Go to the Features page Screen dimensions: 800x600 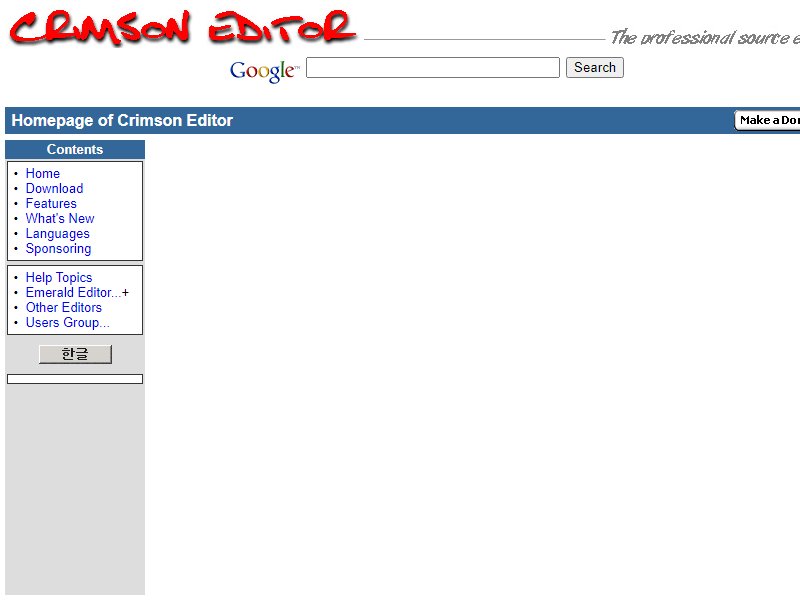pyautogui.click(x=51, y=204)
